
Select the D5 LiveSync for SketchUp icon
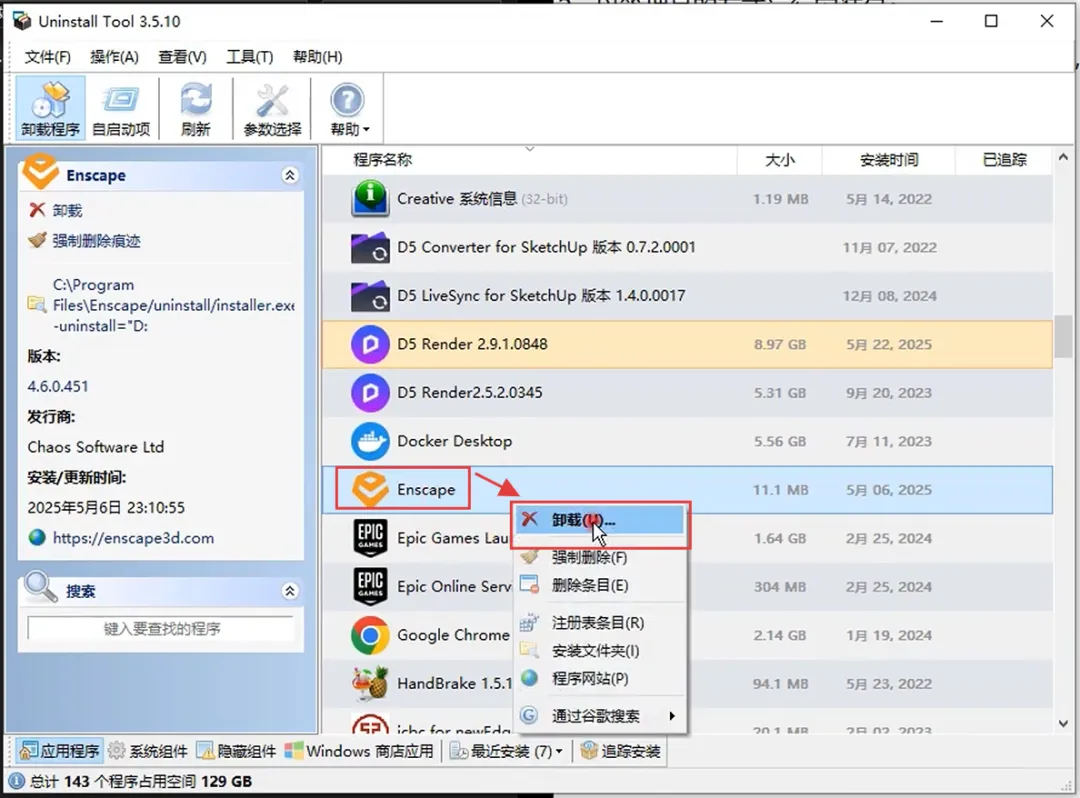tap(370, 295)
